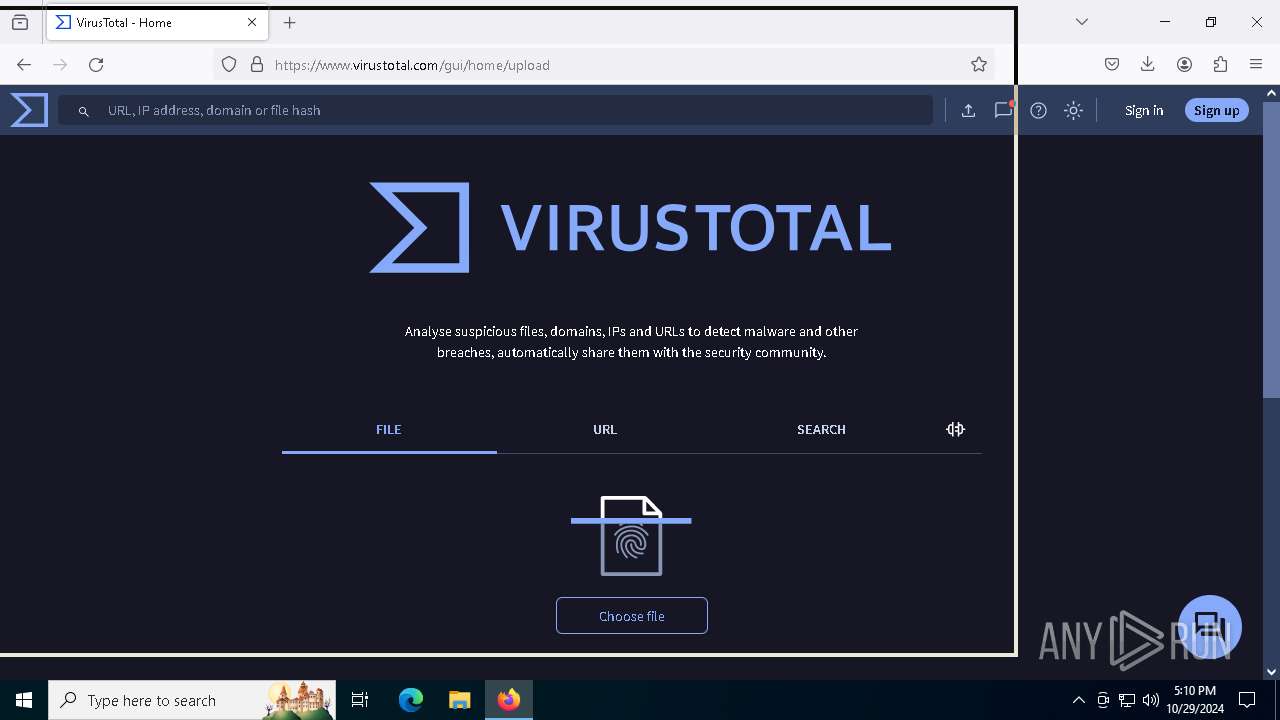Open the notifications comment icon
The width and height of the screenshot is (1280, 720).
[x=1003, y=111]
